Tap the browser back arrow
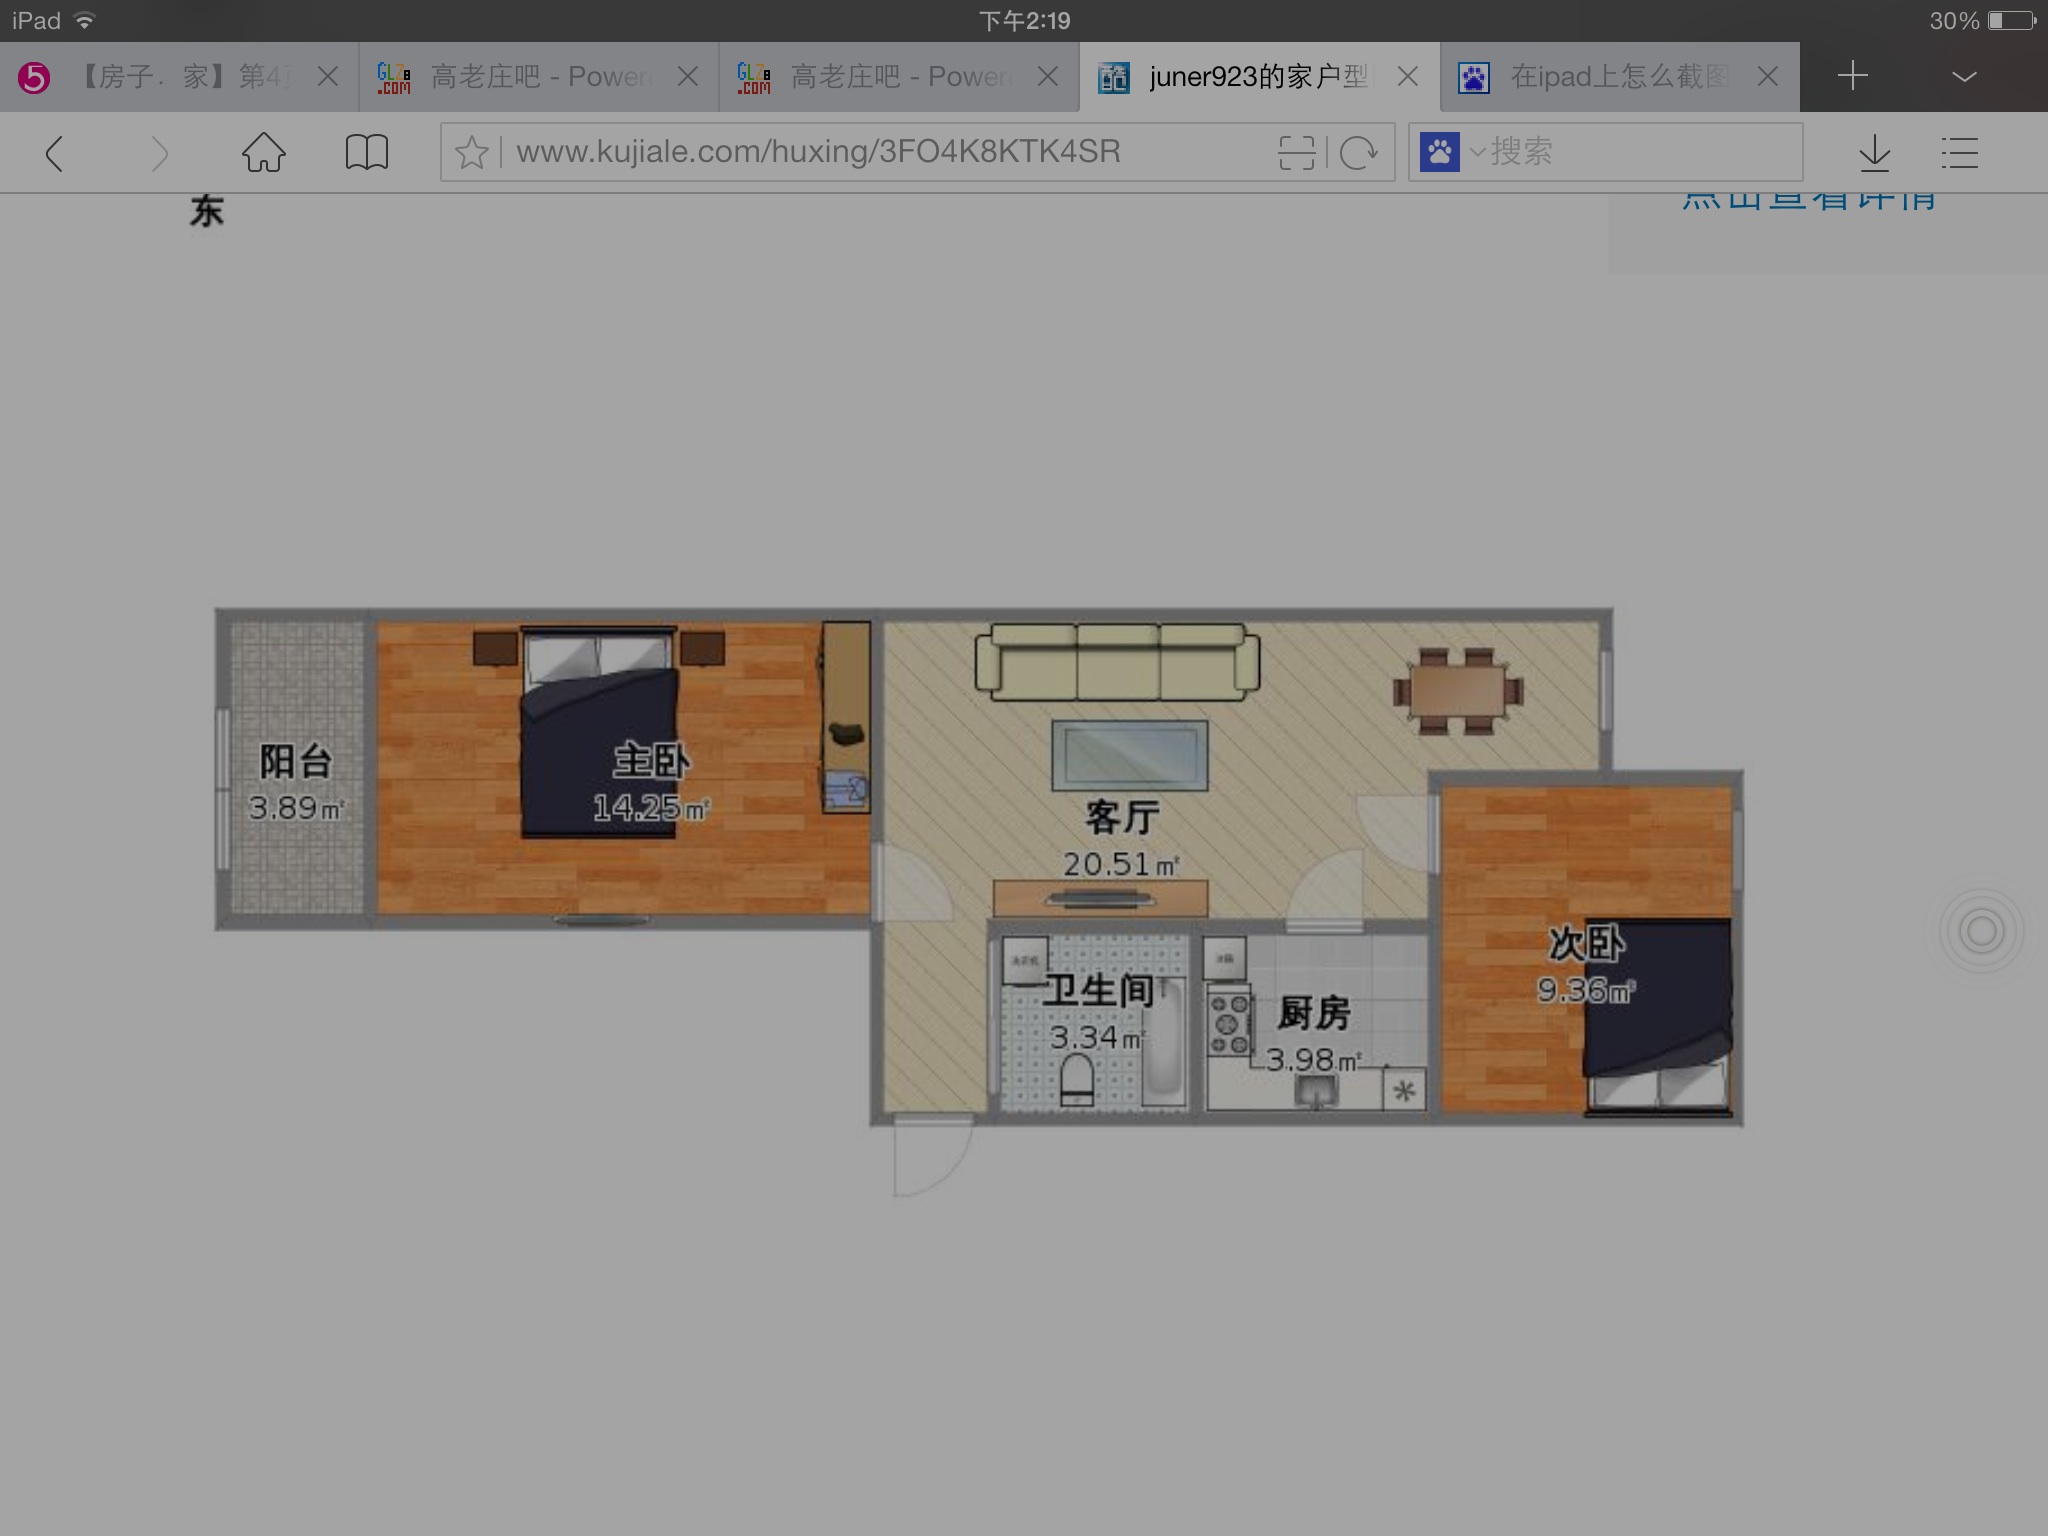Screen dimensions: 2048x1536 (x=56, y=154)
